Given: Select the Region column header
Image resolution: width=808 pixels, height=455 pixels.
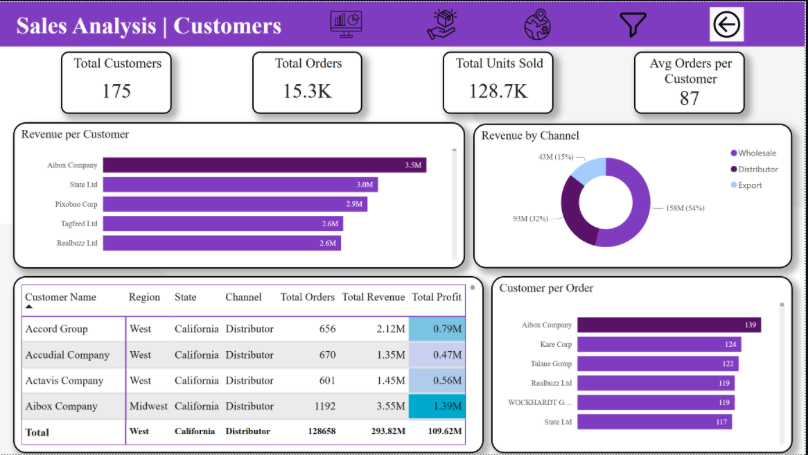Looking at the screenshot, I should pyautogui.click(x=144, y=297).
